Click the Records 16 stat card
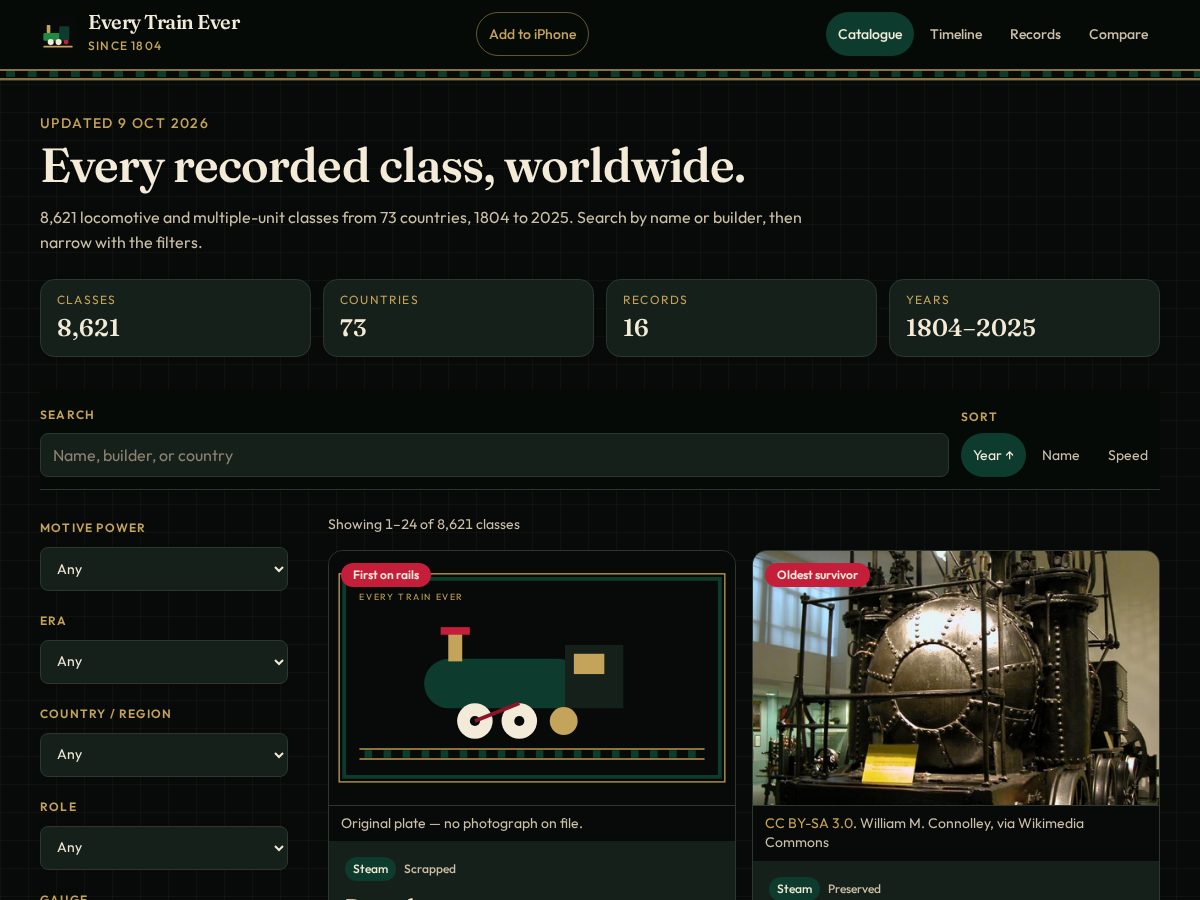The width and height of the screenshot is (1200, 900). [x=741, y=318]
